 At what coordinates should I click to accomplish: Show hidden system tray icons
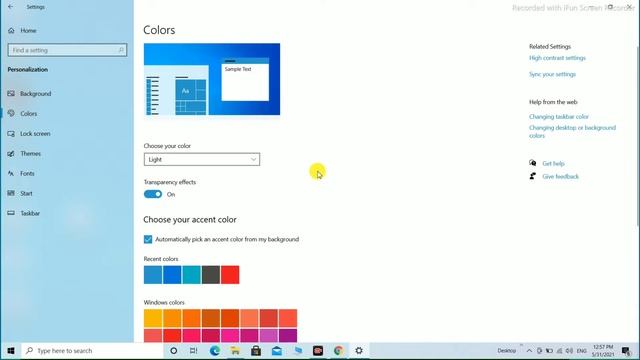coord(529,351)
